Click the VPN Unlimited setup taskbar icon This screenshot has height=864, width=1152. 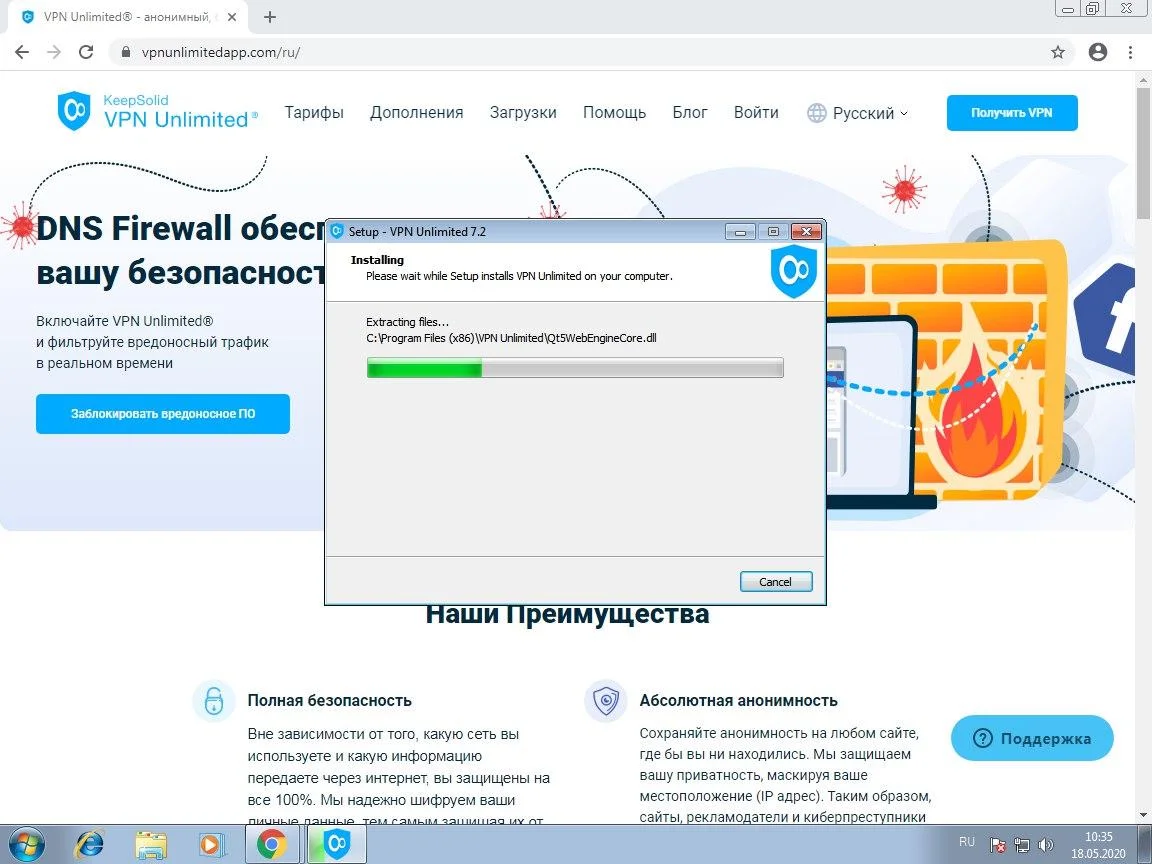click(337, 844)
